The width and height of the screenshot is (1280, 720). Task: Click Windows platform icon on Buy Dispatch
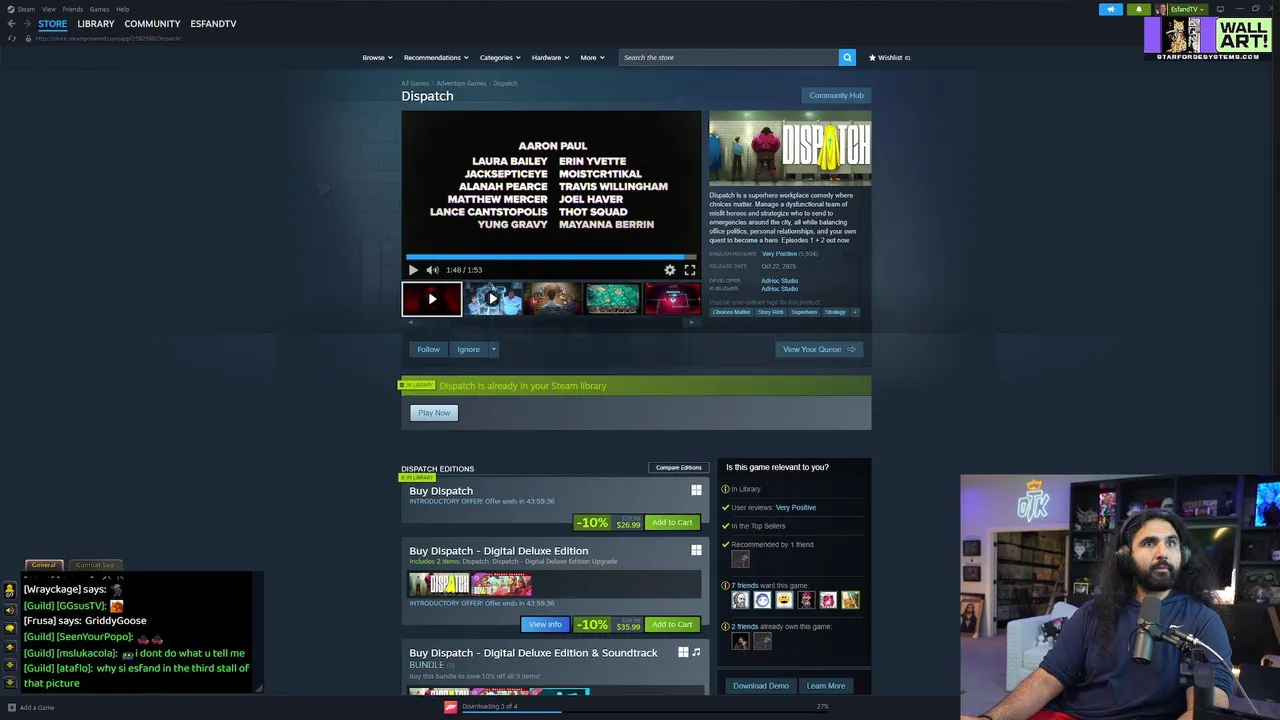coord(696,490)
